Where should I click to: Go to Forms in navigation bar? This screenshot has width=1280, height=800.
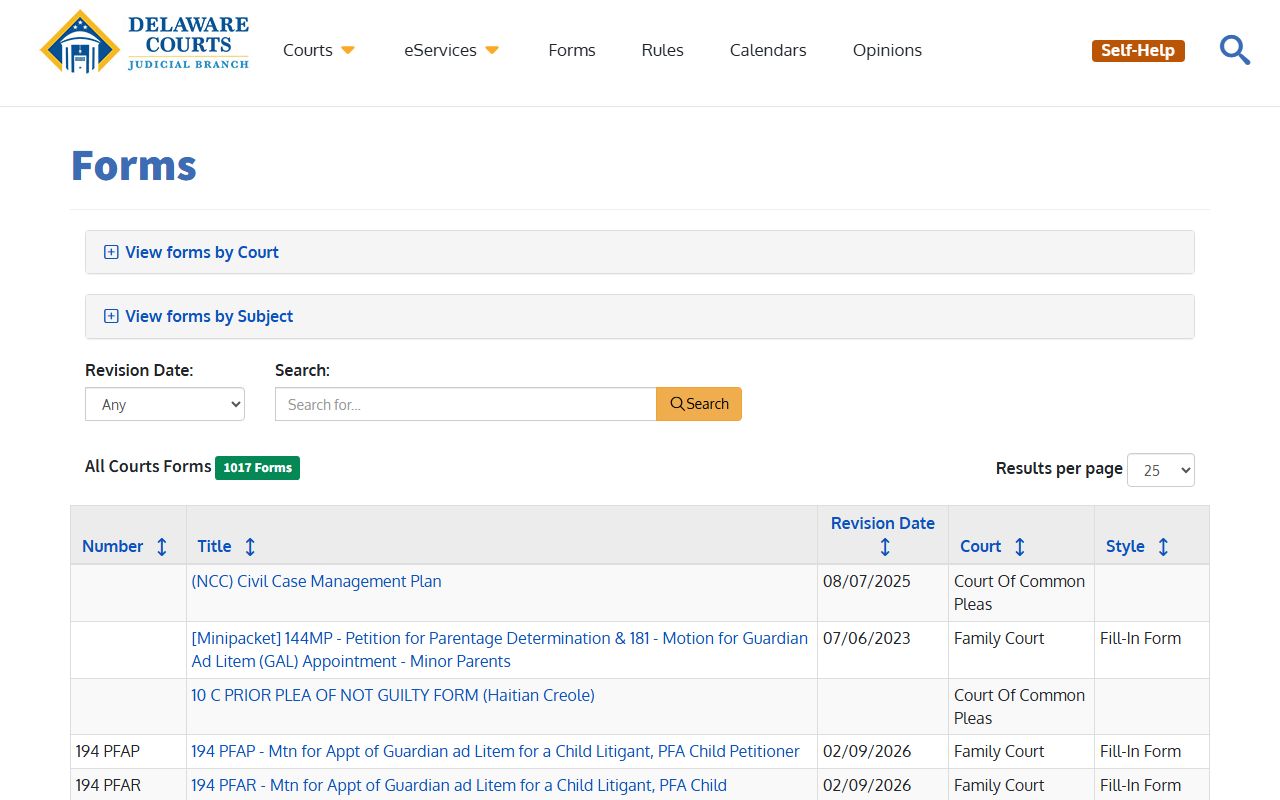(x=572, y=50)
